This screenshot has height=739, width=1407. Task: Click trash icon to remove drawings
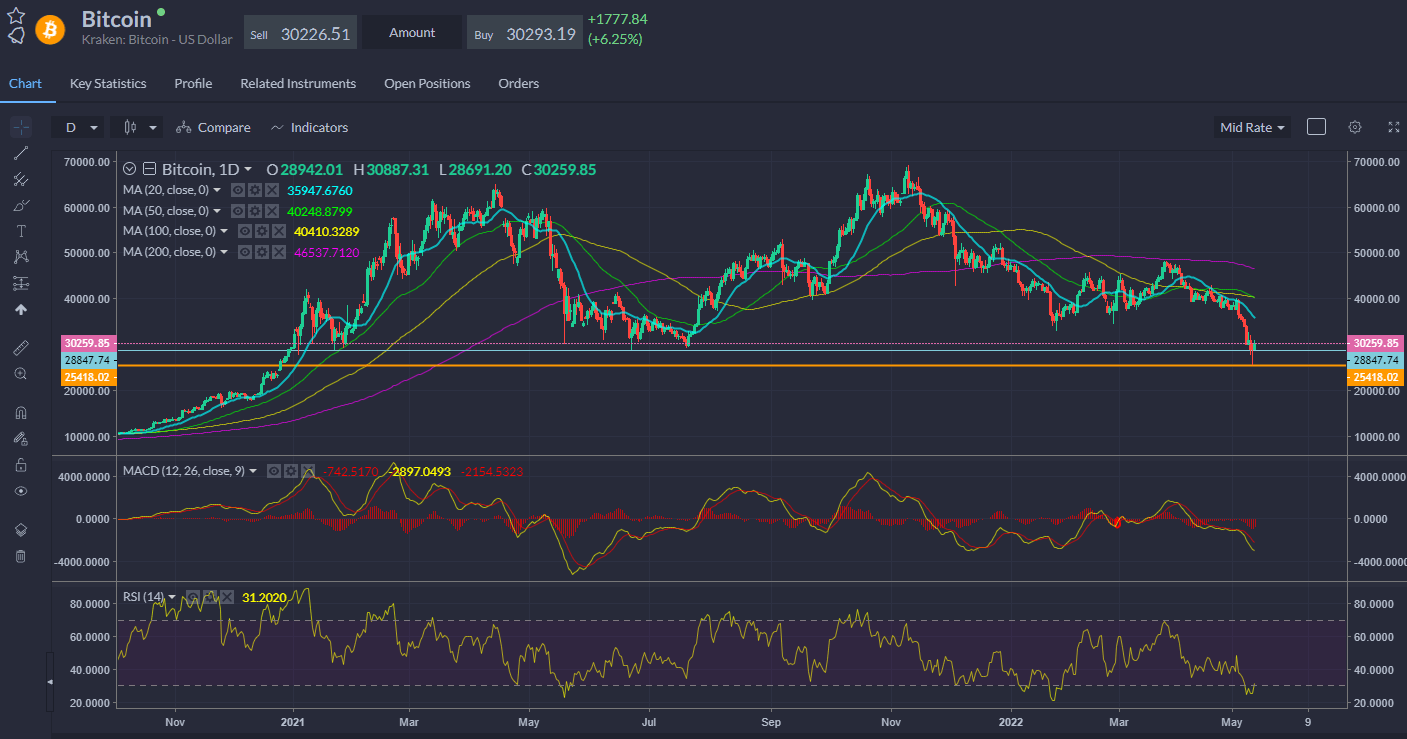[x=20, y=556]
